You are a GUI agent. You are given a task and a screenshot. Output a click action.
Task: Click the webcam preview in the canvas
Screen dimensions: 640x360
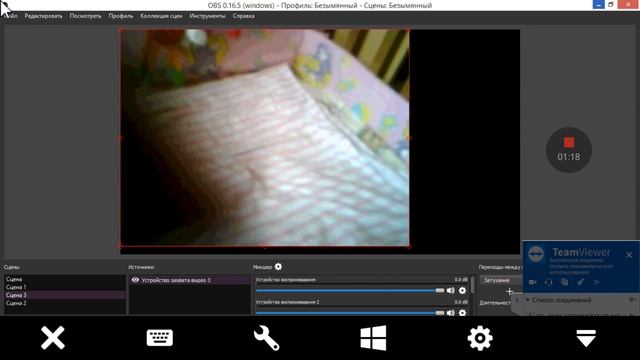(x=264, y=138)
